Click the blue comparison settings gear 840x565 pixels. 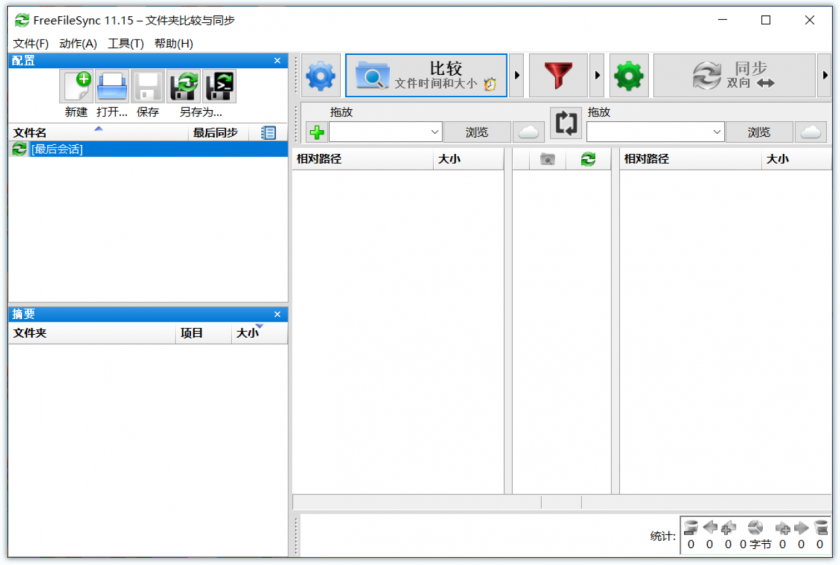click(321, 76)
